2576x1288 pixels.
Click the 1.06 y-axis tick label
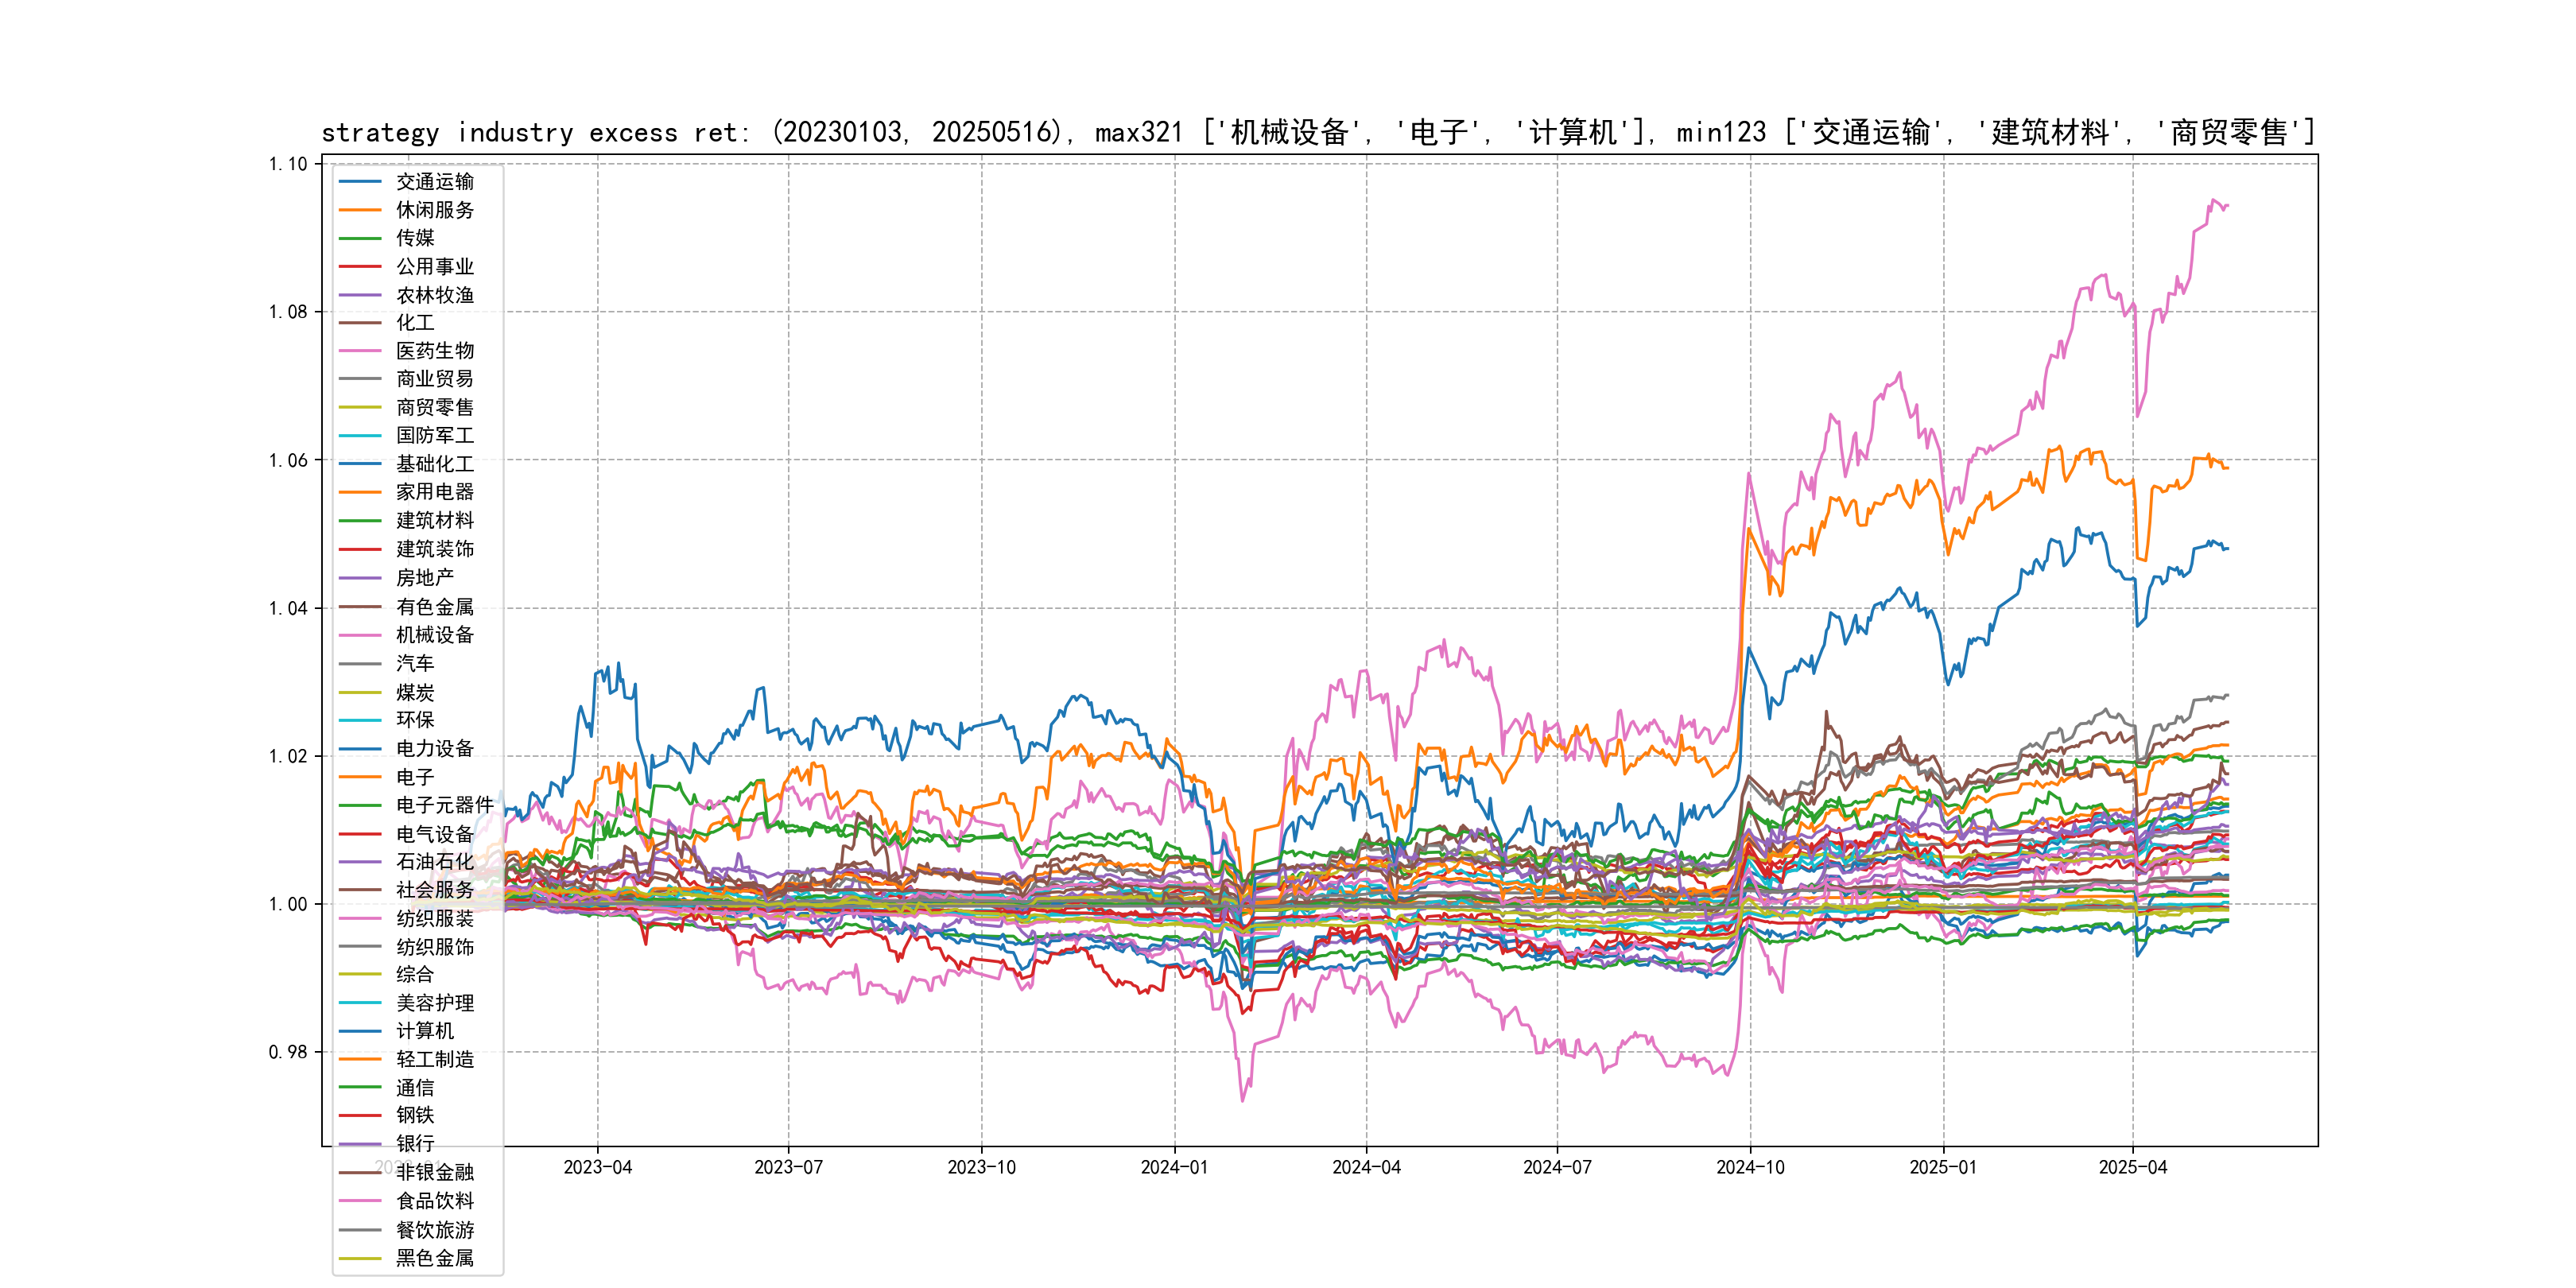click(x=288, y=460)
